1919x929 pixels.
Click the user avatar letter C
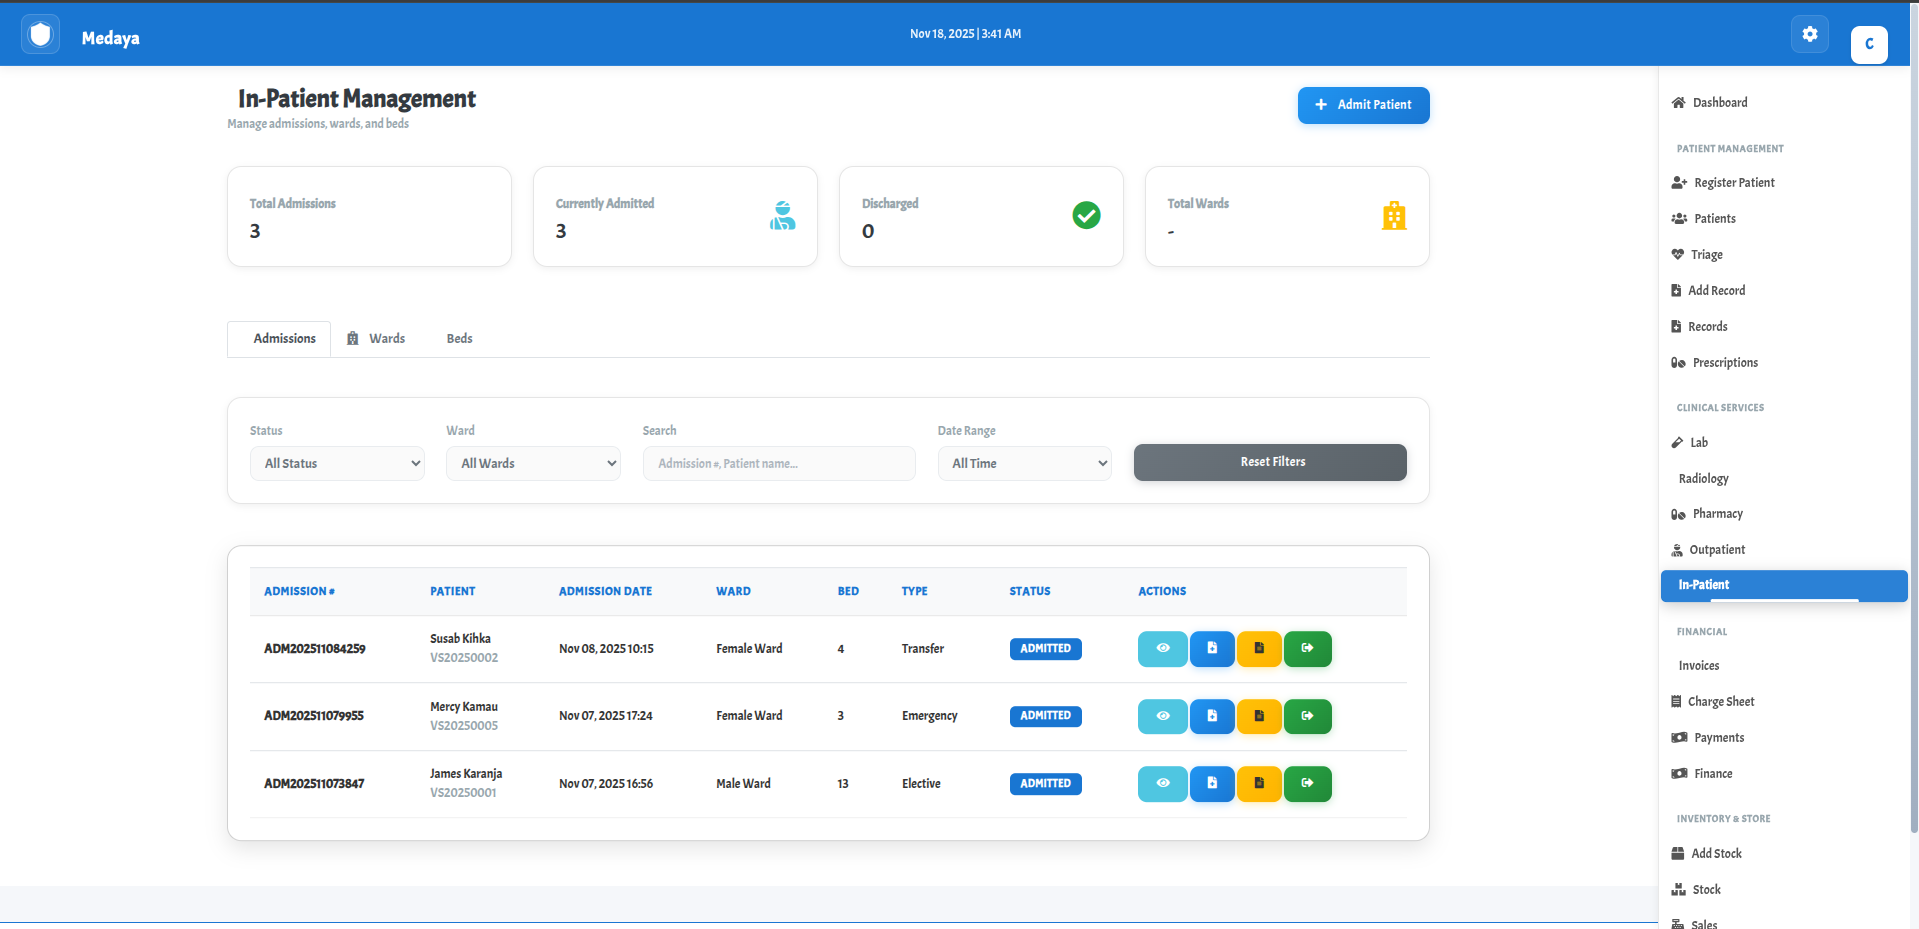1868,44
